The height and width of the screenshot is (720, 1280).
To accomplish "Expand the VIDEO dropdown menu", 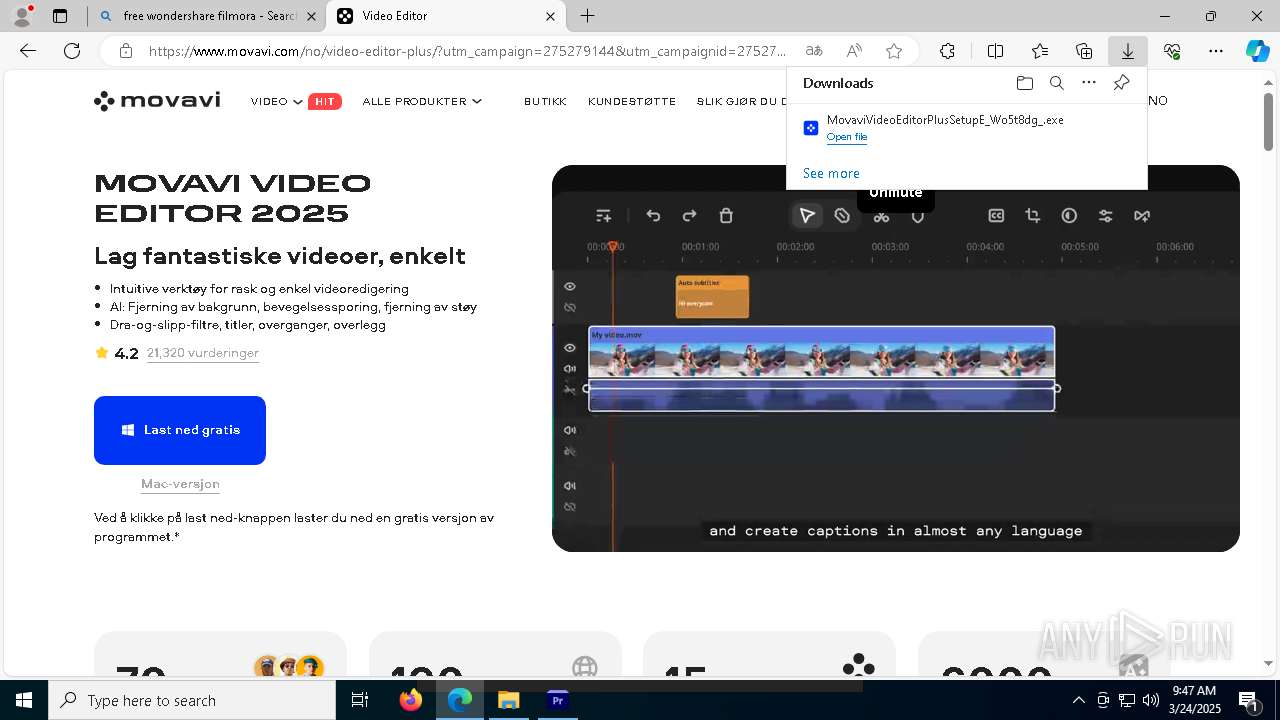I will 277,101.
